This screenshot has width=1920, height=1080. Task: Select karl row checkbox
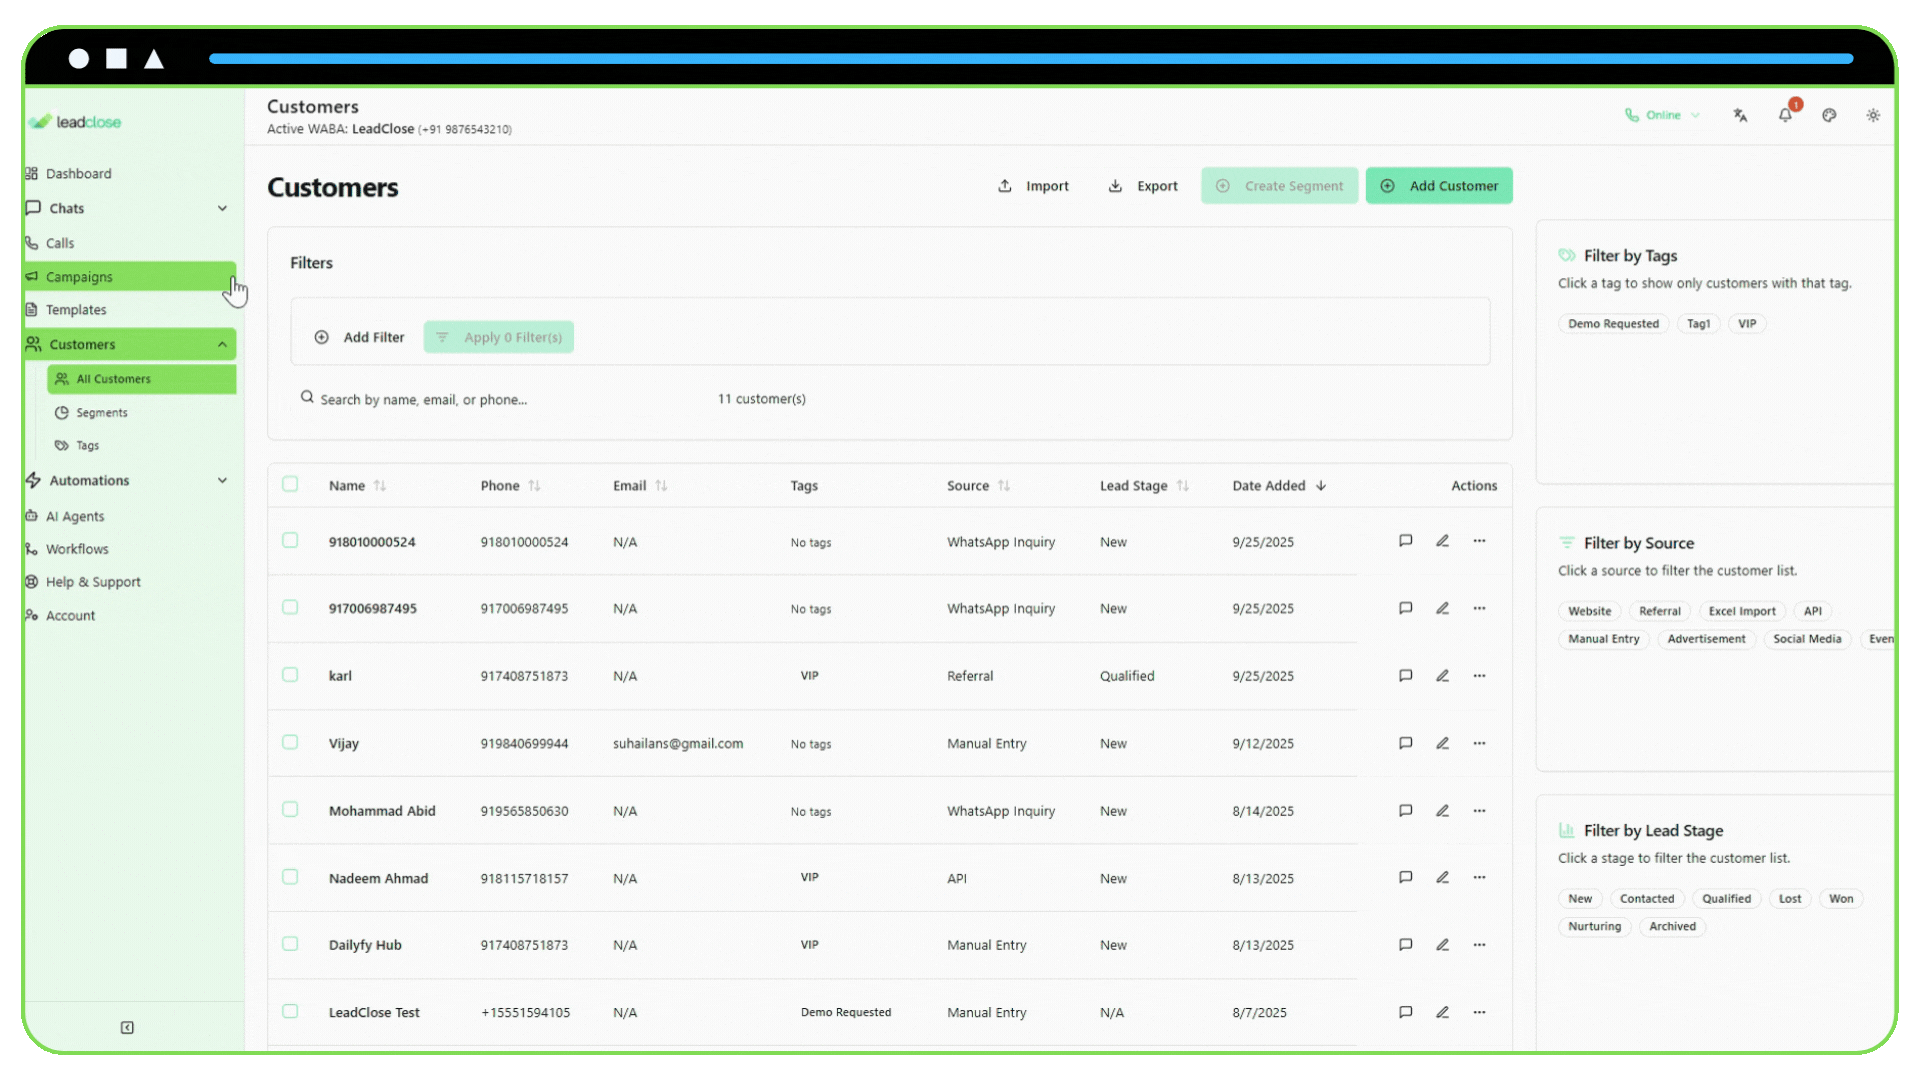pos(290,675)
